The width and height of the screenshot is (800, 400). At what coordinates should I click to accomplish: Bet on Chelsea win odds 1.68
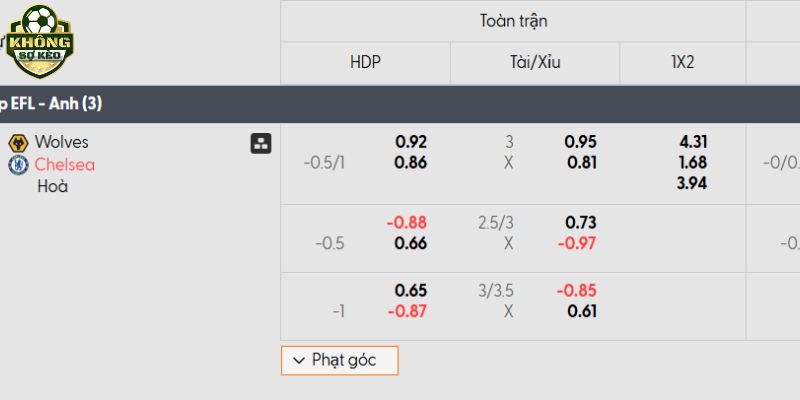coord(692,162)
